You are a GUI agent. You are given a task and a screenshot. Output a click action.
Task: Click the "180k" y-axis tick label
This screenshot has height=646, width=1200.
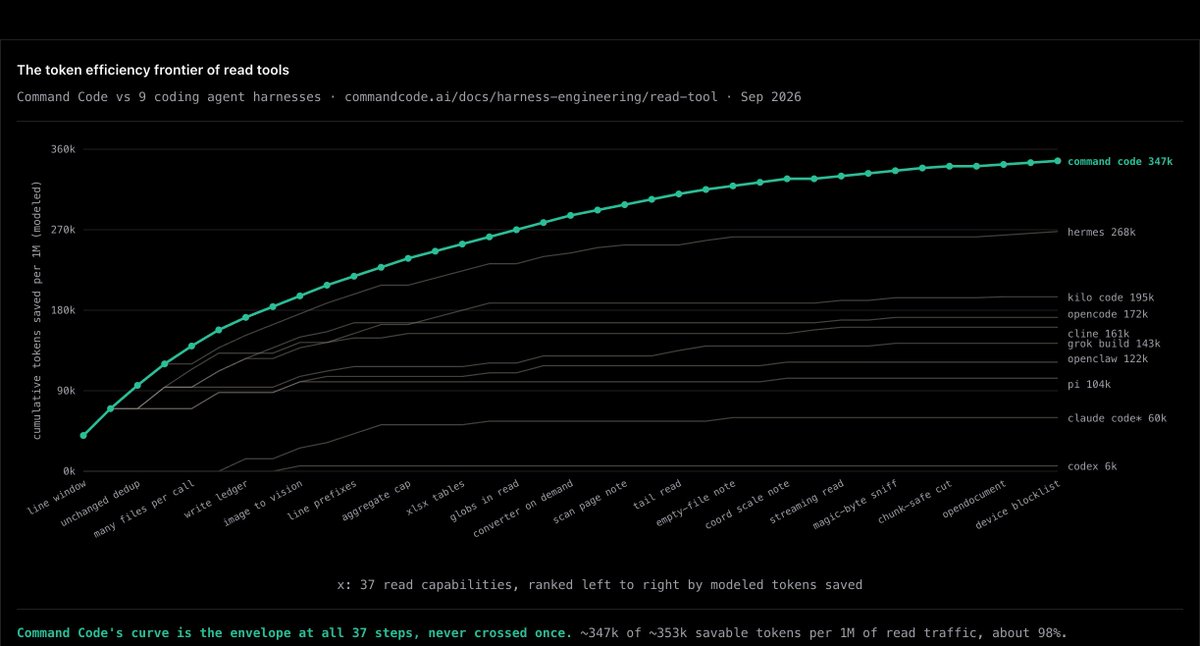tap(63, 310)
